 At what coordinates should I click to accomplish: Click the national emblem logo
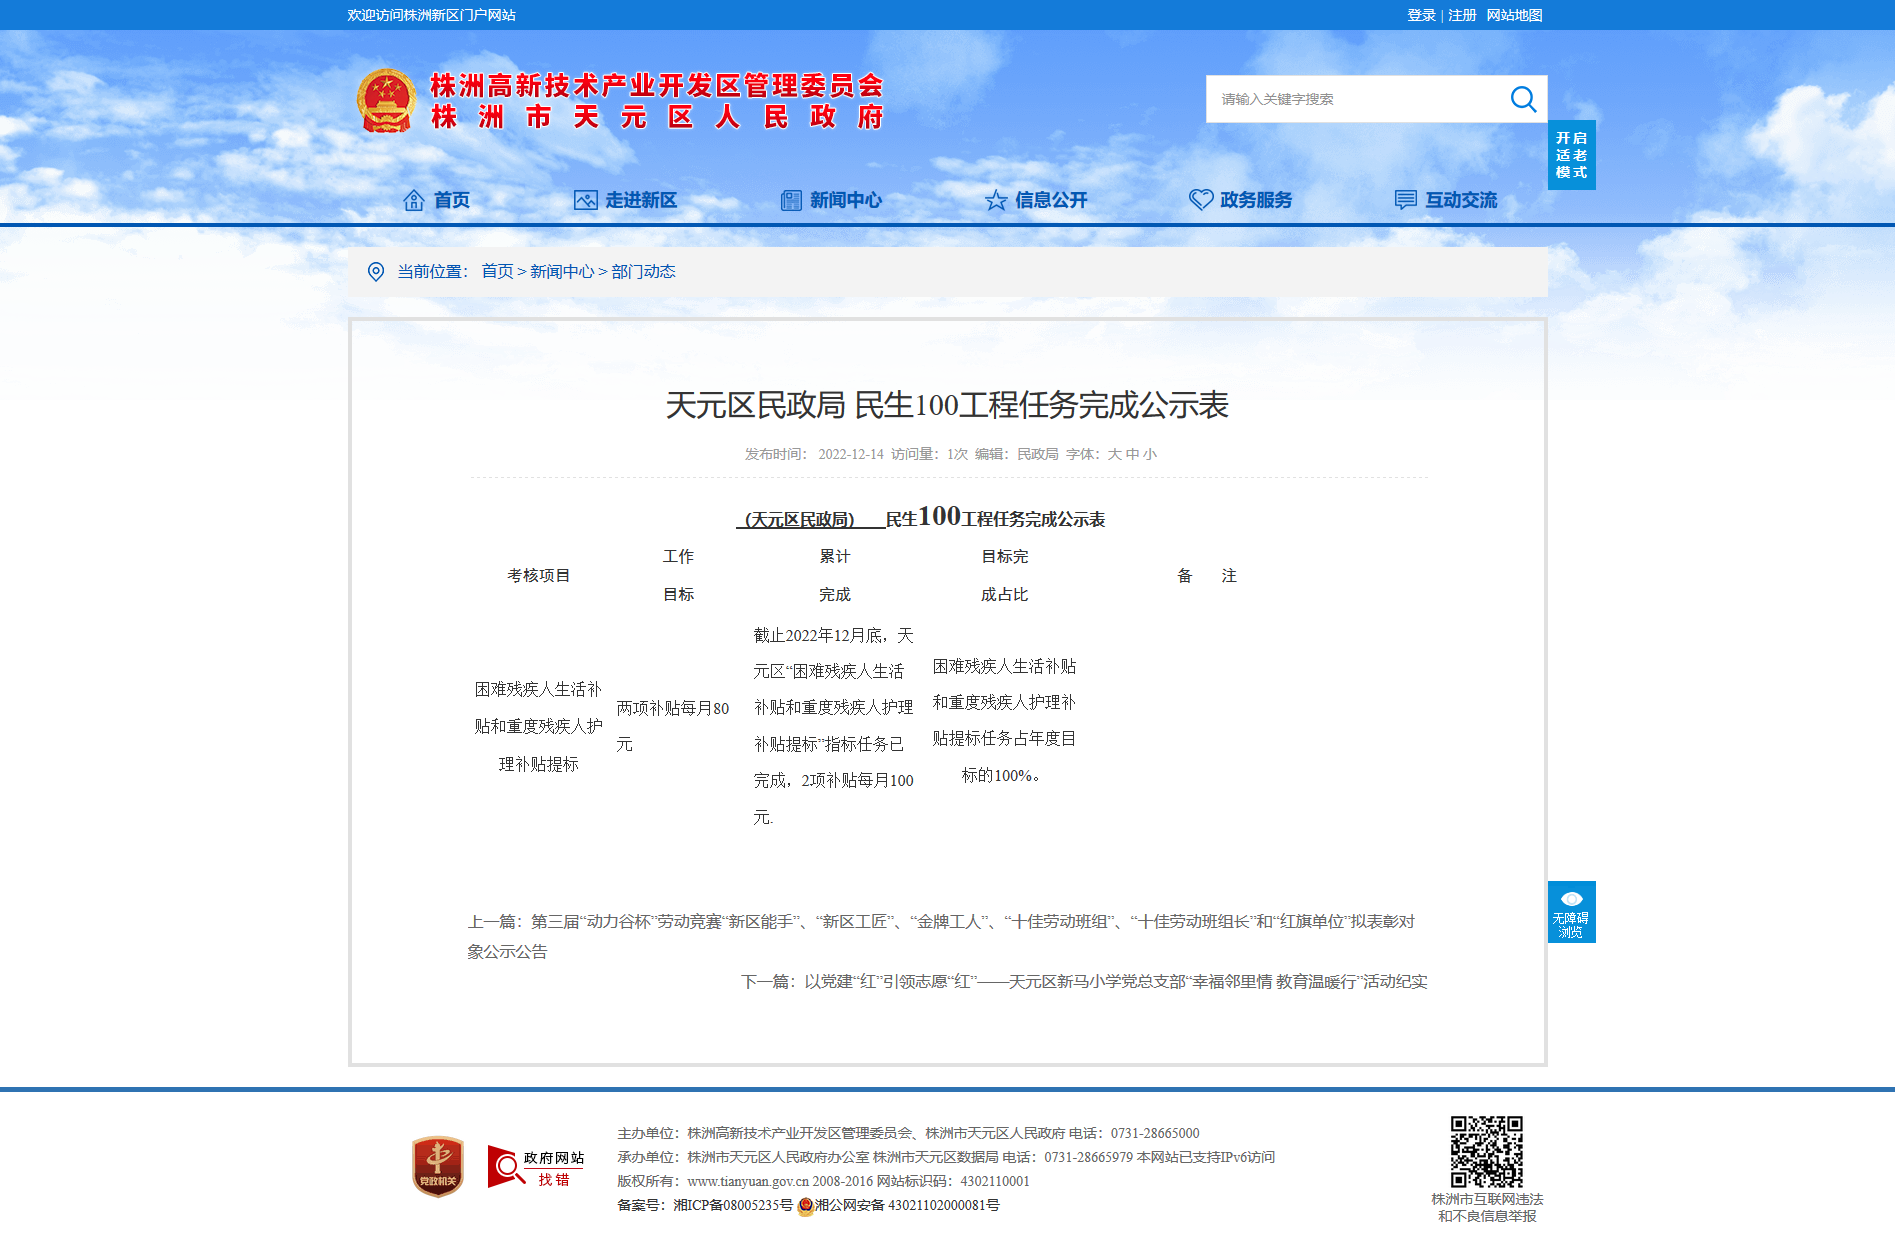tap(386, 101)
